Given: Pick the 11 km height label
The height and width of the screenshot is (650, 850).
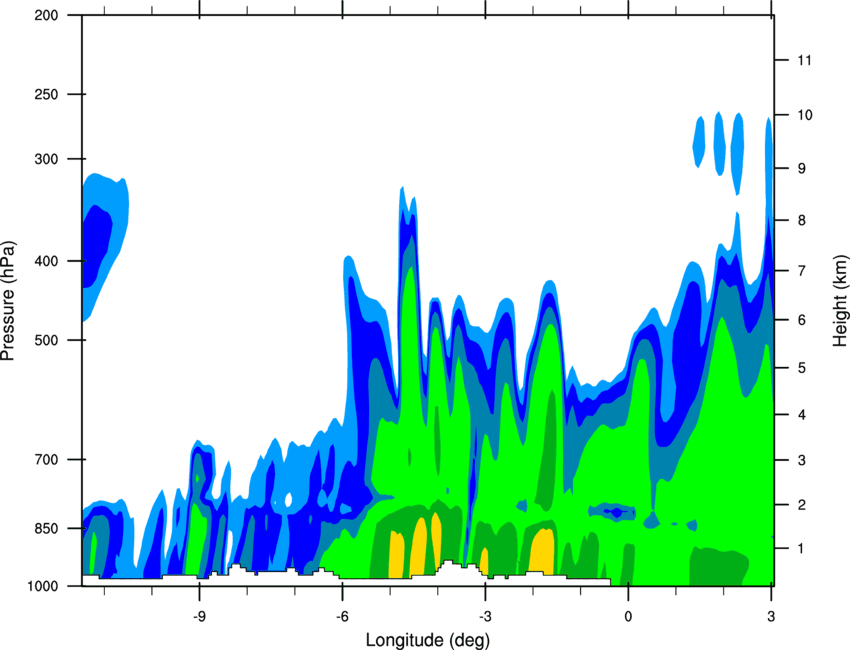Looking at the screenshot, I should (x=804, y=60).
